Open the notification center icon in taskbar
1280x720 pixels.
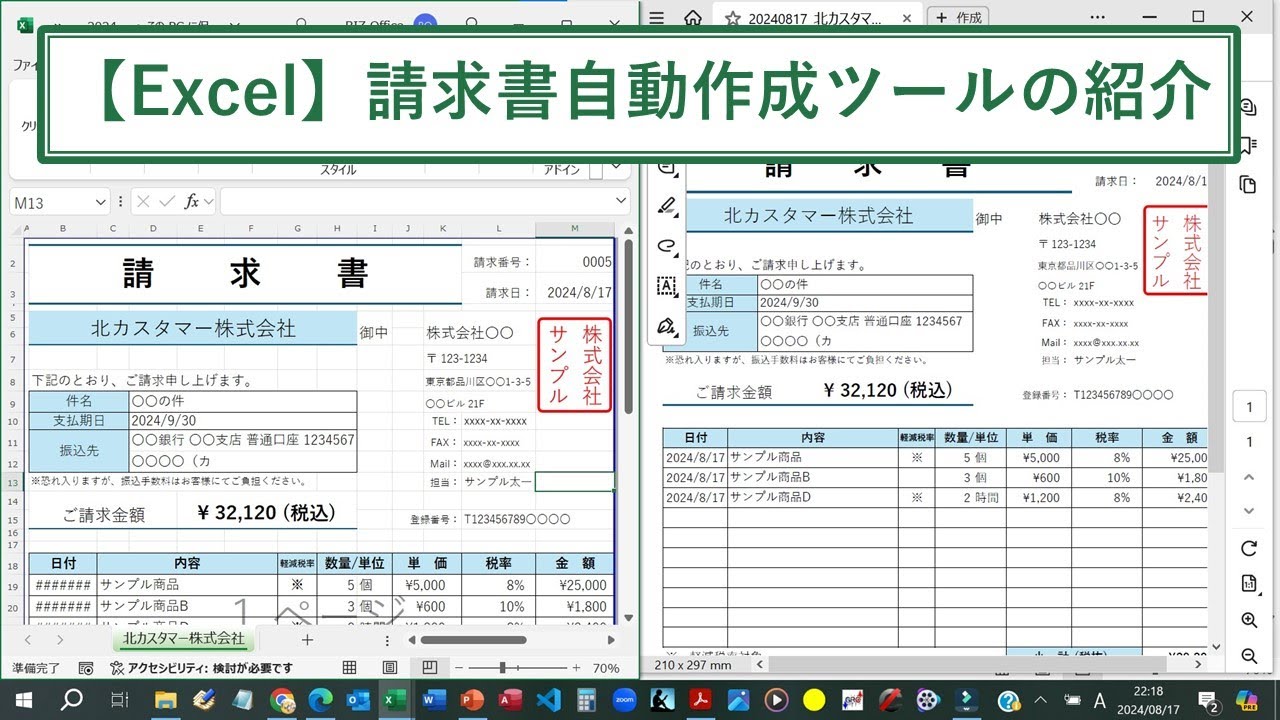pyautogui.click(x=1209, y=700)
